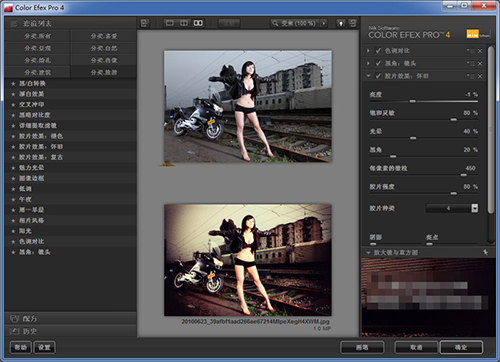Click the 历史 history section icon
Screen dimensions: 500x362
point(15,331)
